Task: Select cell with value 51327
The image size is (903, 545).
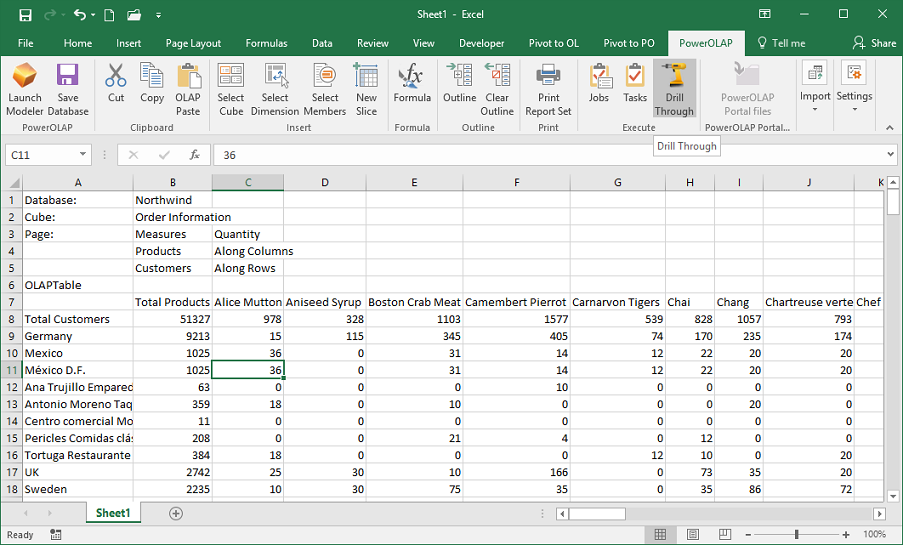Action: point(173,319)
